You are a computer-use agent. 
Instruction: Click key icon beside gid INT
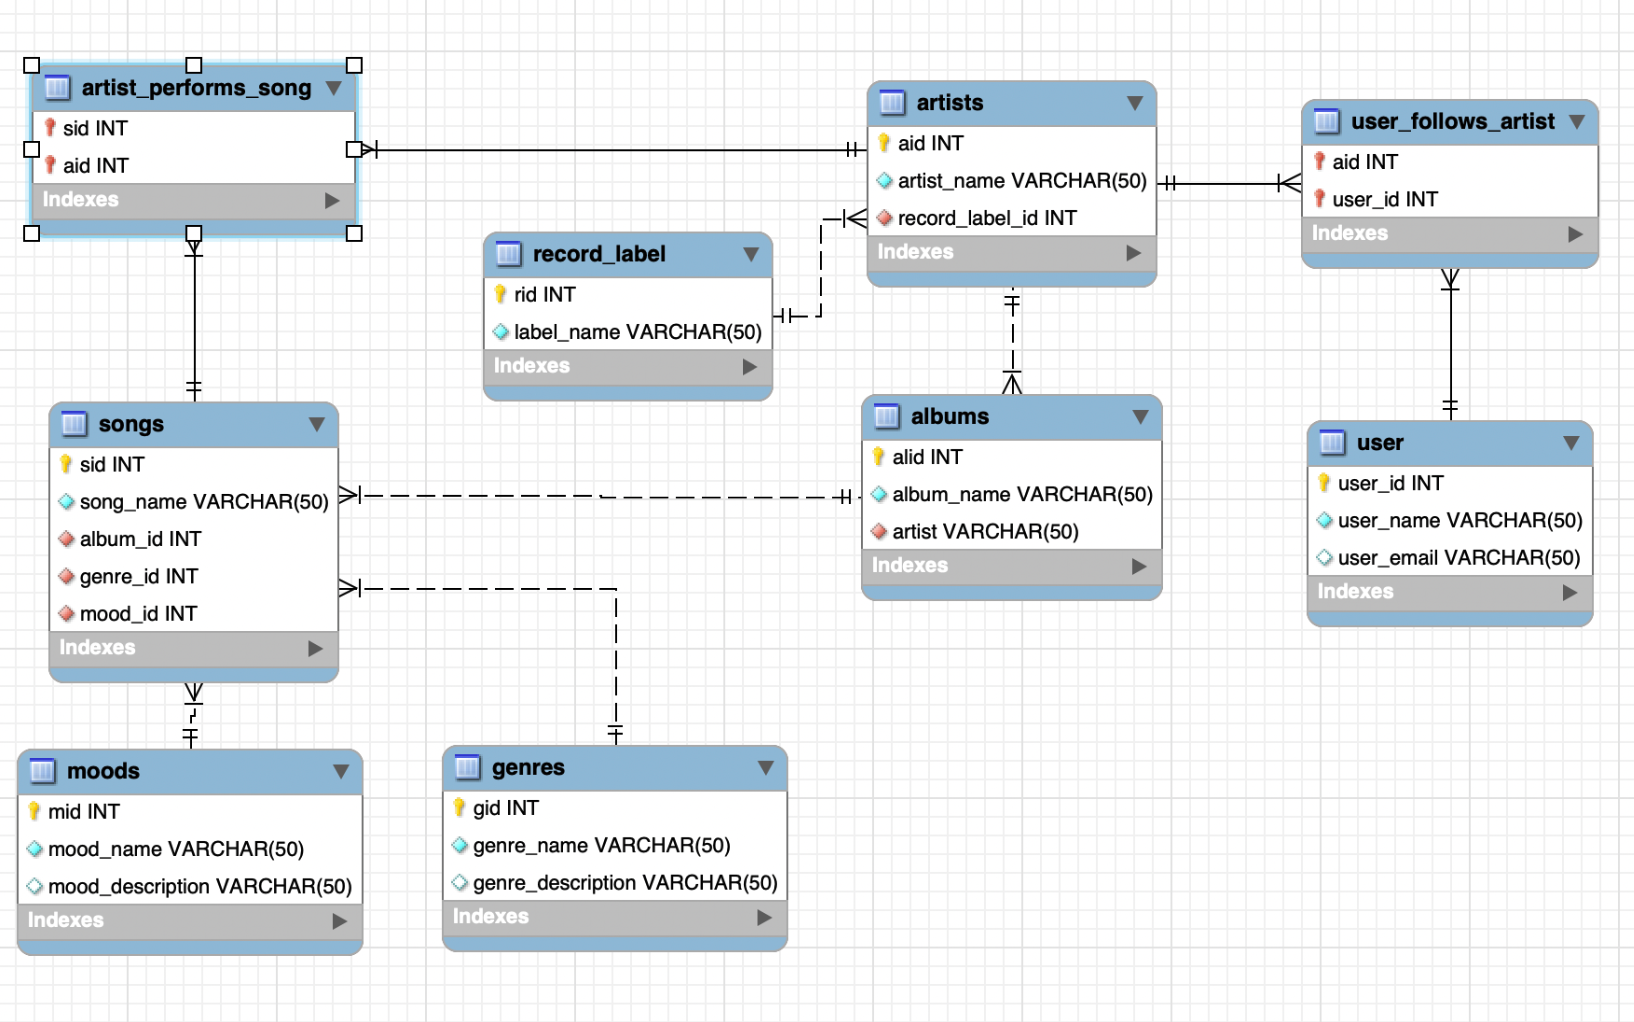pyautogui.click(x=460, y=807)
